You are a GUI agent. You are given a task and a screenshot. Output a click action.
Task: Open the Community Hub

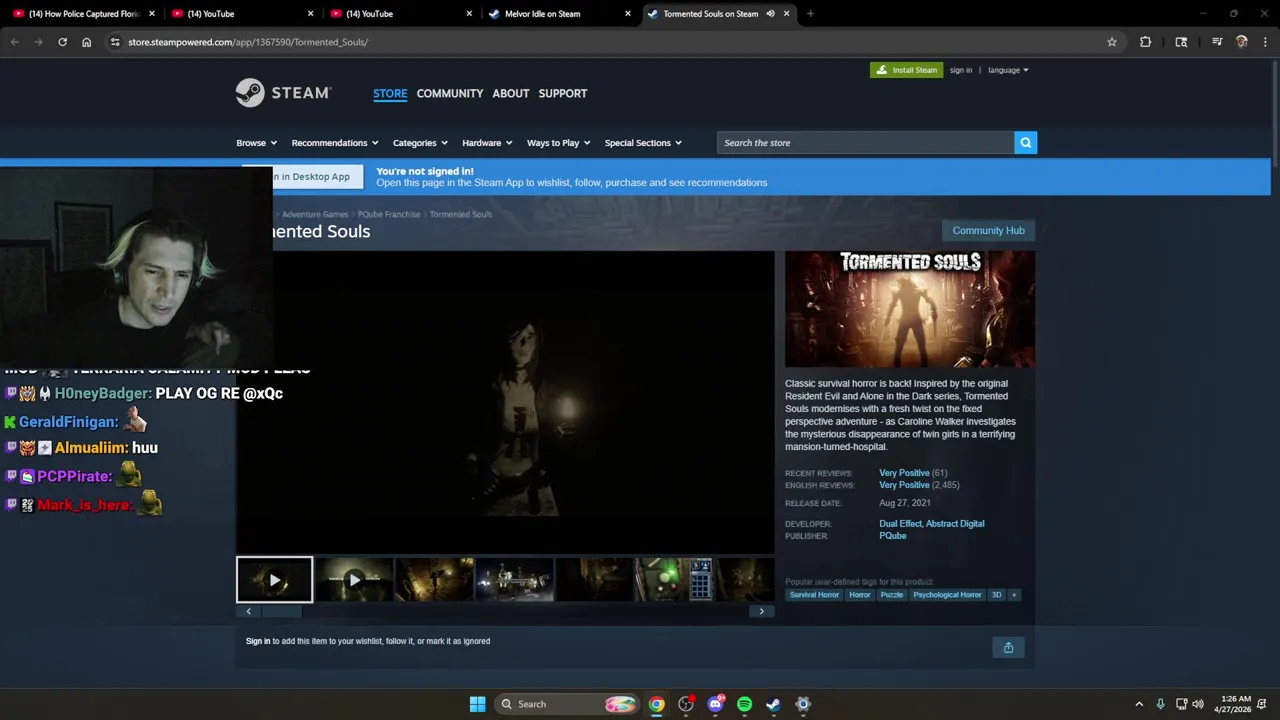(x=988, y=230)
